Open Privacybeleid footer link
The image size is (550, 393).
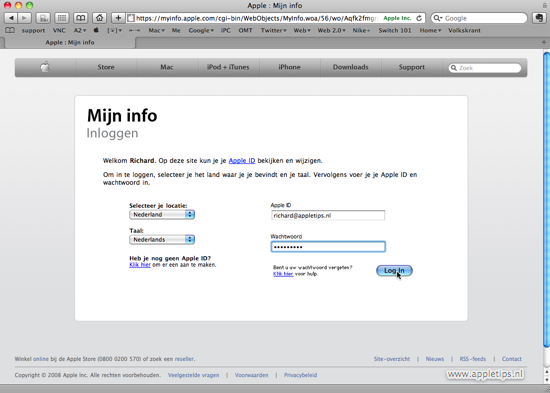301,375
